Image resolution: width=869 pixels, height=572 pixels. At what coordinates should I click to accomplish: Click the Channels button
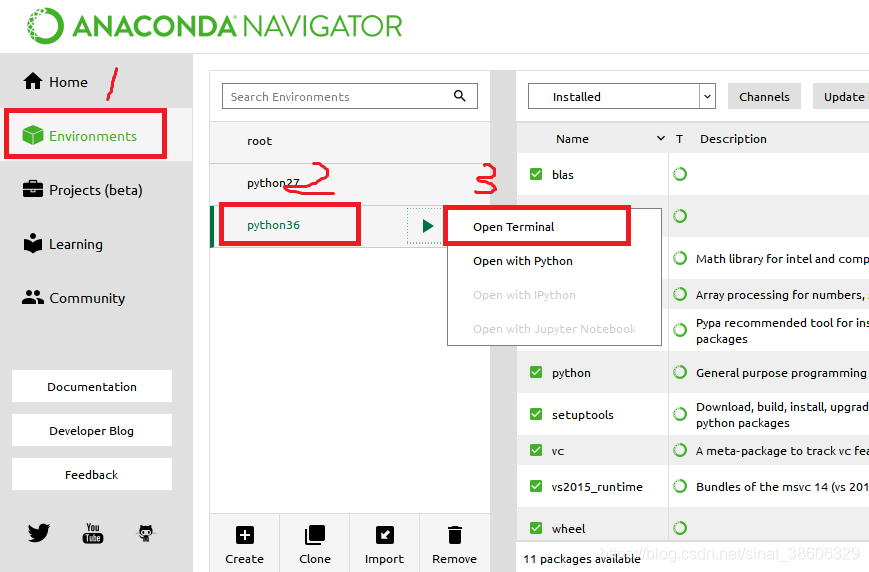point(764,96)
